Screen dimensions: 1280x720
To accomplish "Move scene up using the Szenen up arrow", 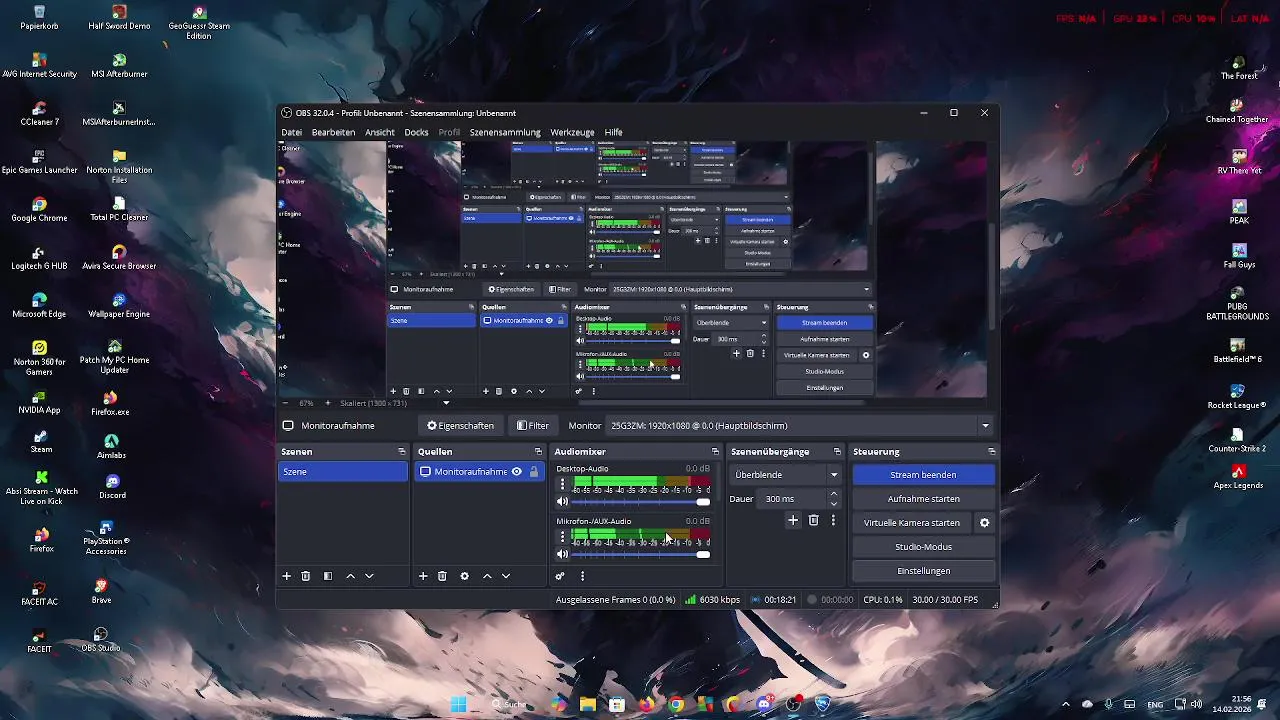I will click(350, 576).
